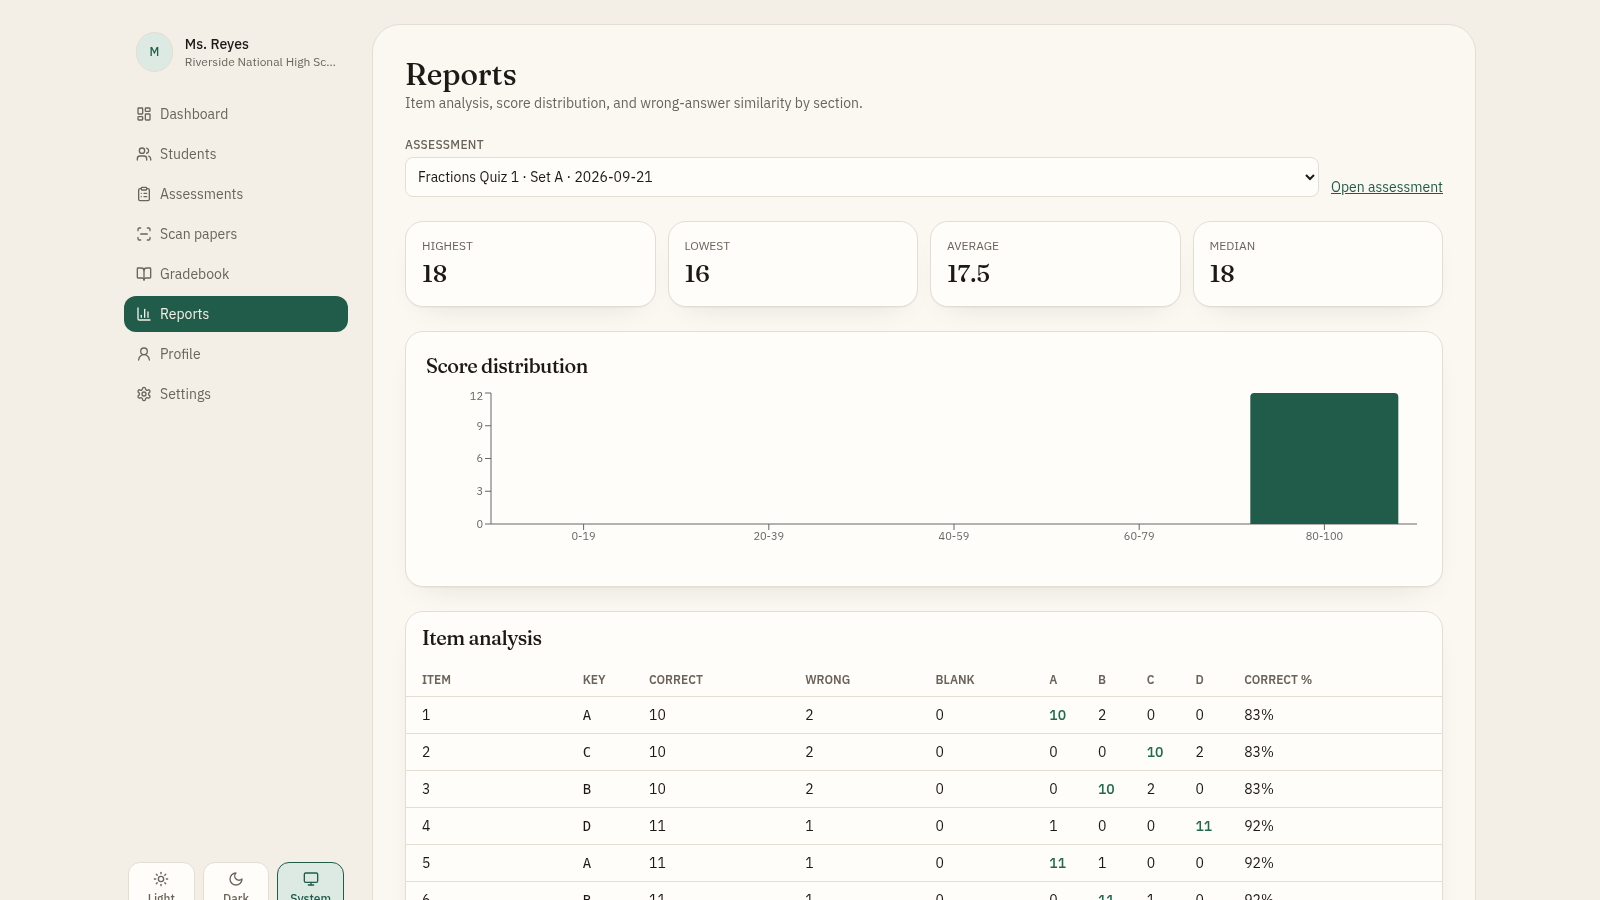Select the System theme option
The width and height of the screenshot is (1600, 900).
310,882
